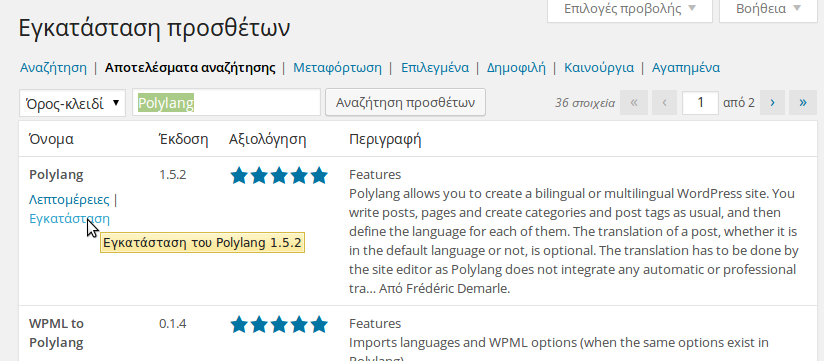Screen dimensions: 824x361
Task: Click Εγκατάσταση link for Polylang
Action: pyautogui.click(x=69, y=218)
